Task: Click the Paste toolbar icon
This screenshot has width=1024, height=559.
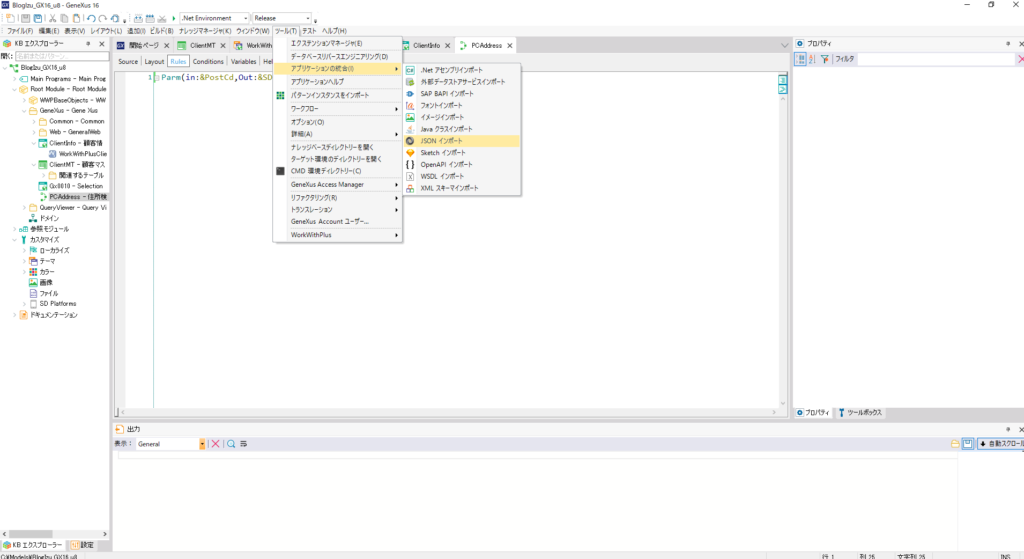Action: (x=76, y=18)
